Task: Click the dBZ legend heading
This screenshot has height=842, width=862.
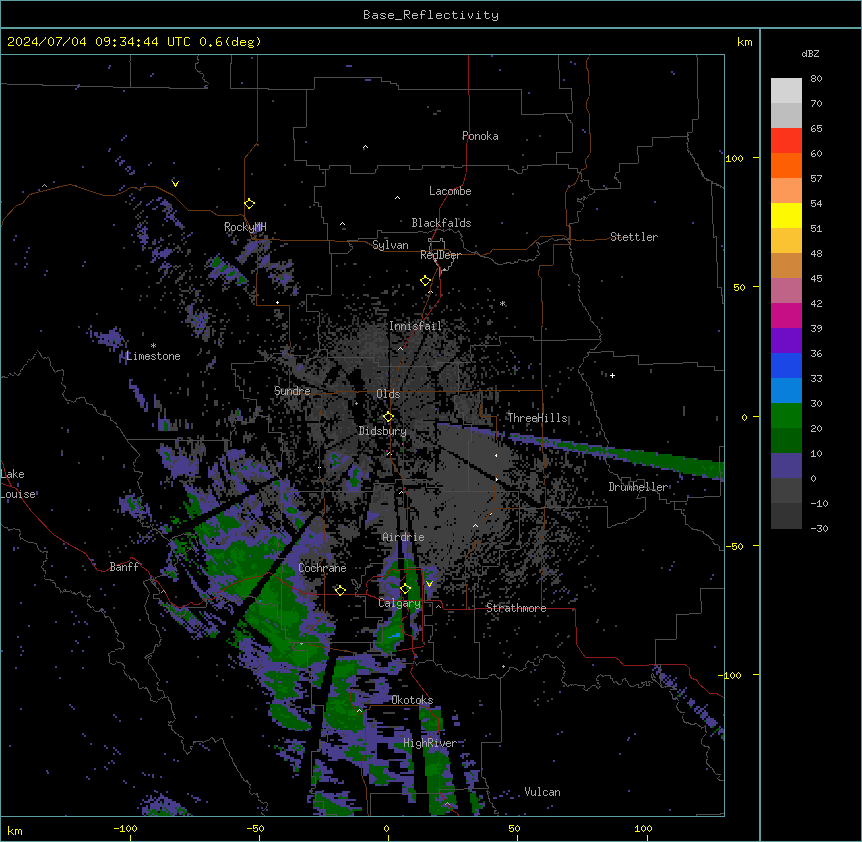Action: (810, 53)
